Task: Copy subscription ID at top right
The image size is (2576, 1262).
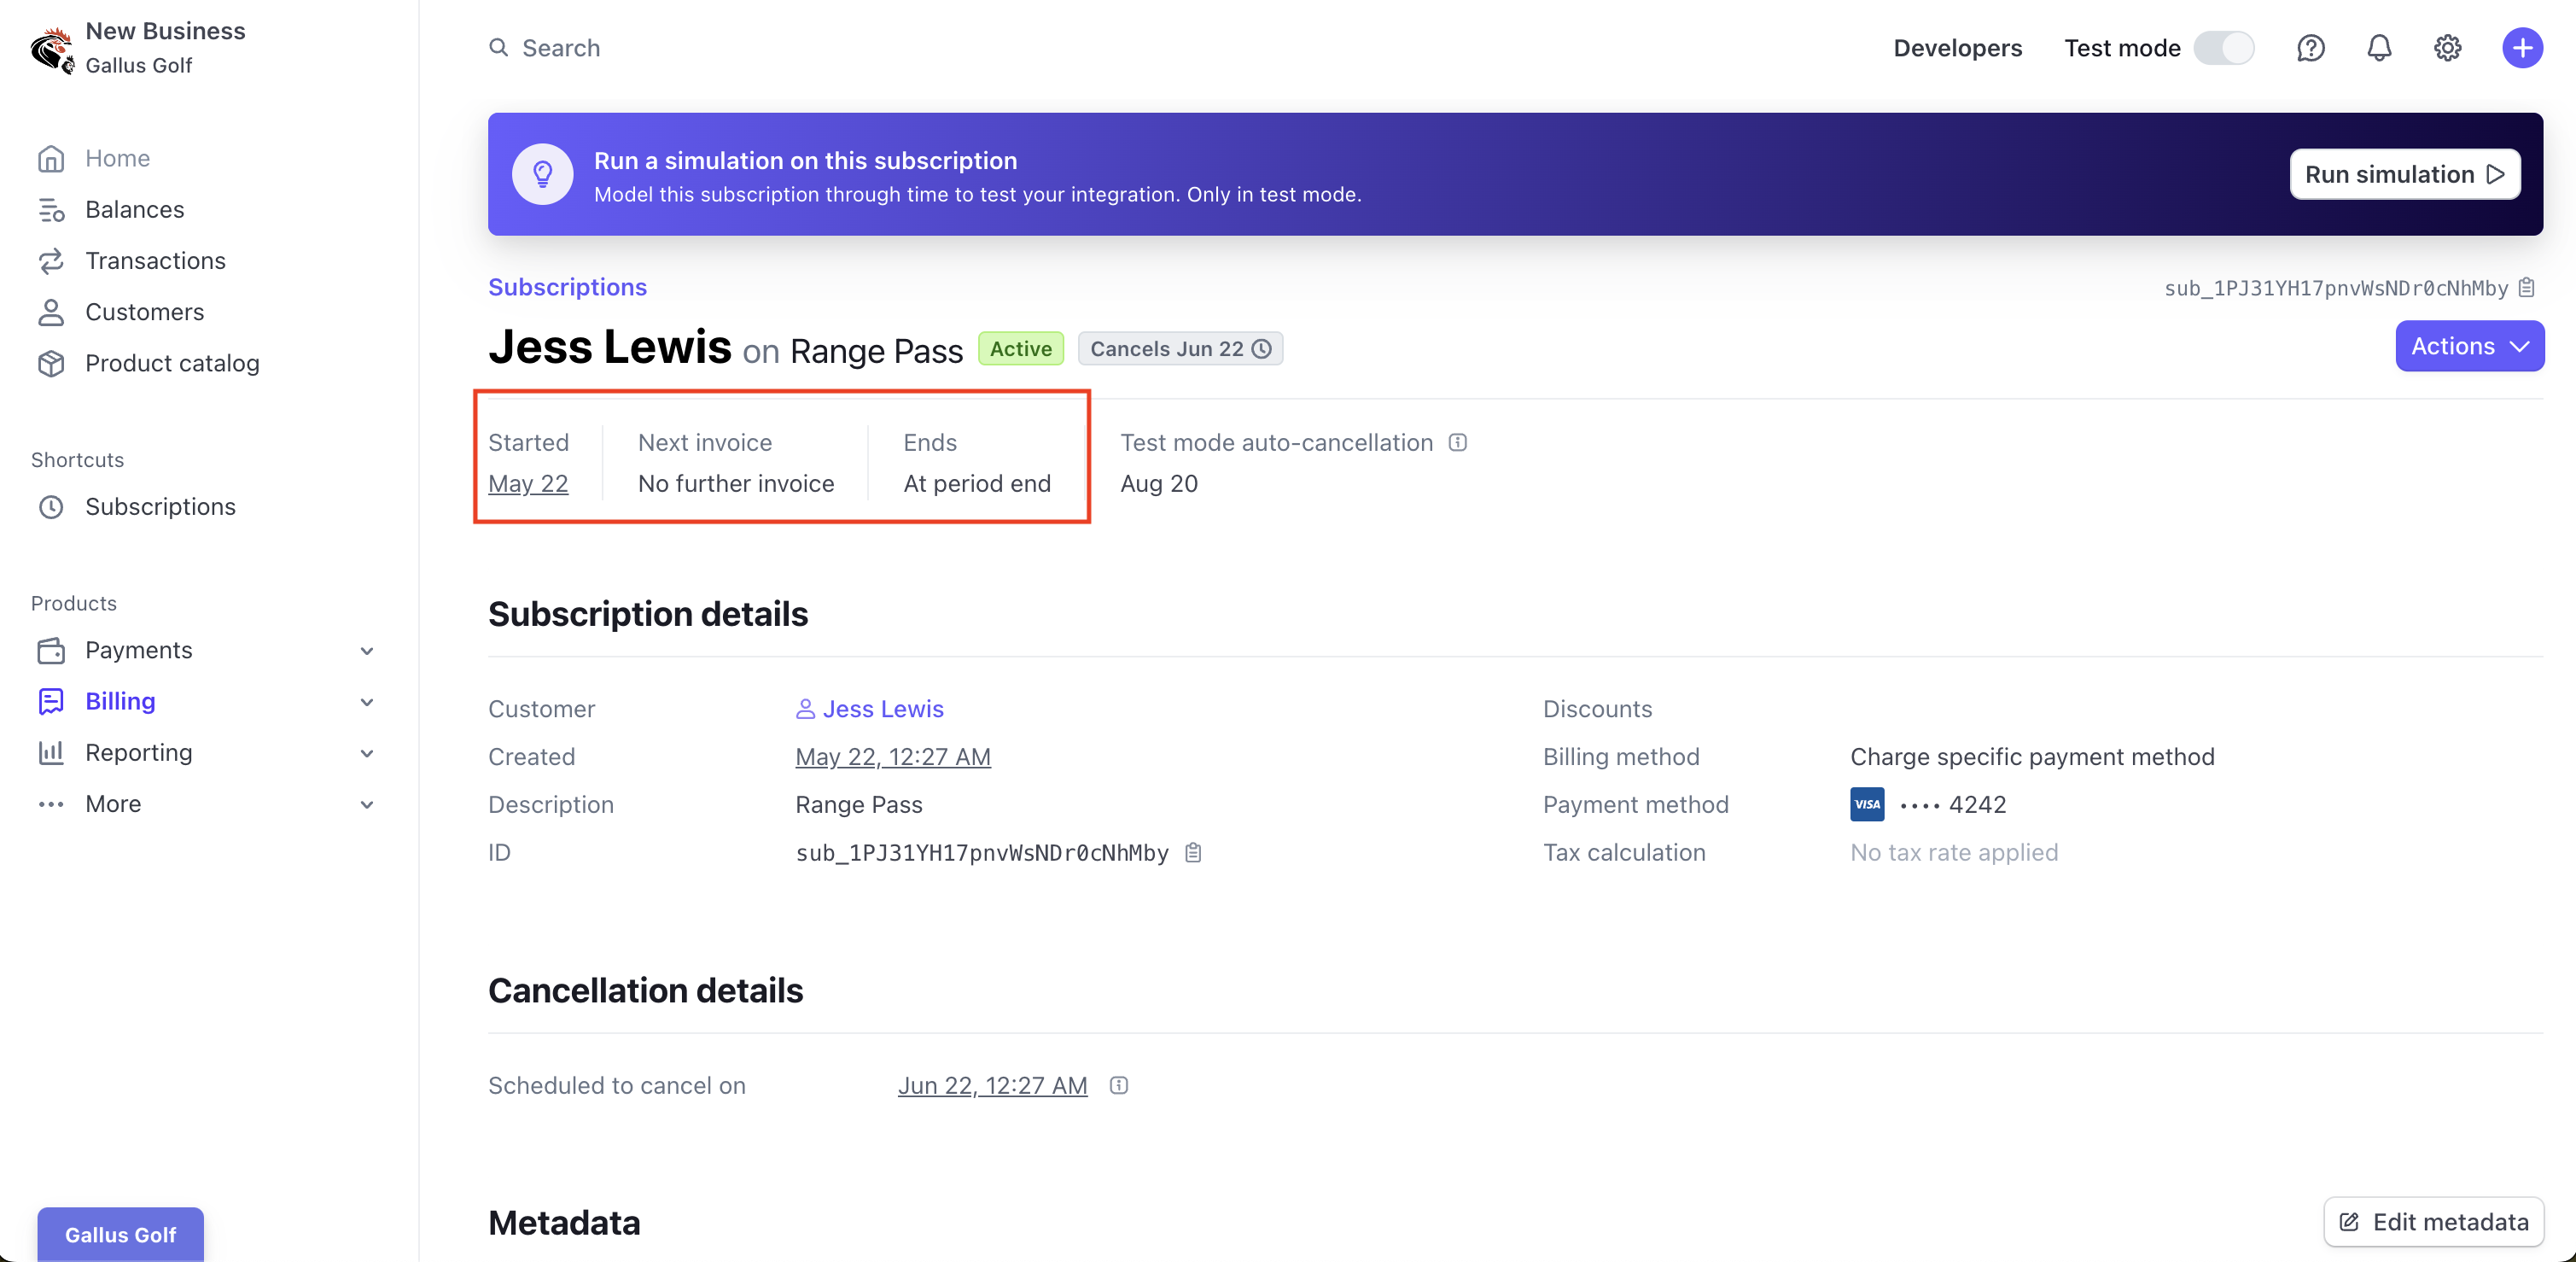Action: (x=2527, y=288)
